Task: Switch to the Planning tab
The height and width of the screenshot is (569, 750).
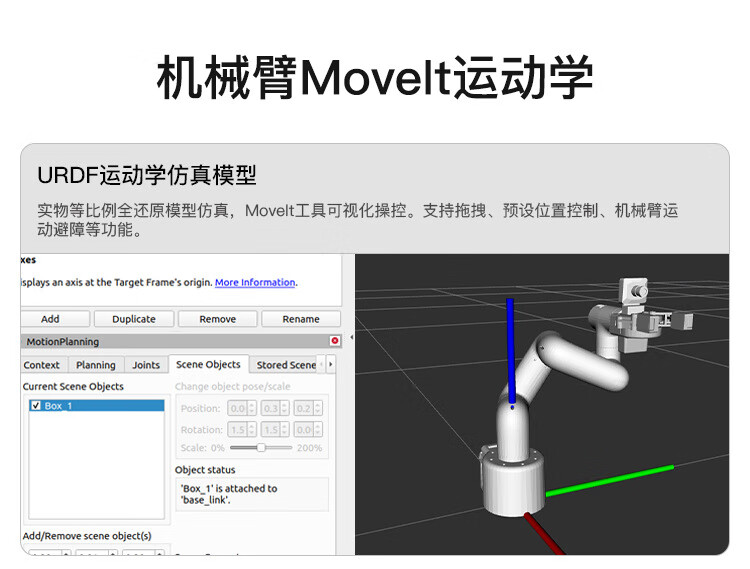Action: [96, 365]
